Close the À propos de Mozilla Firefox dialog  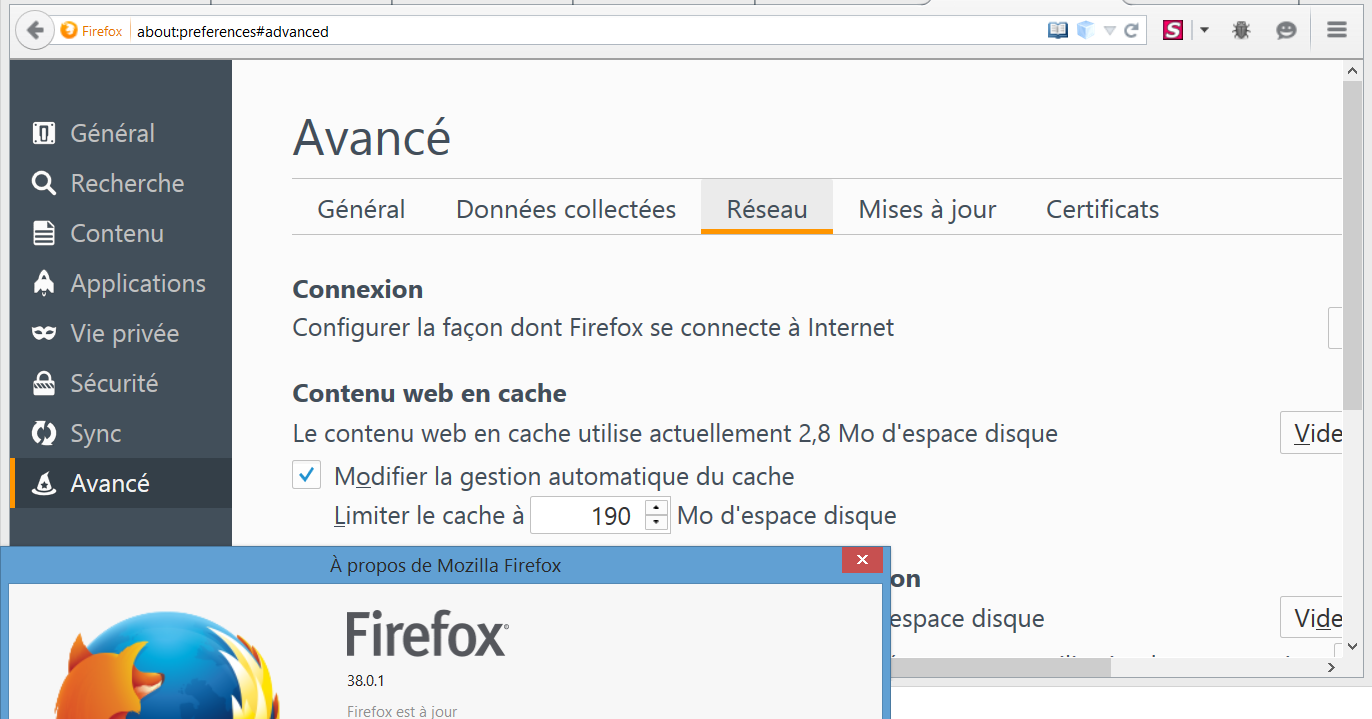[x=862, y=562]
